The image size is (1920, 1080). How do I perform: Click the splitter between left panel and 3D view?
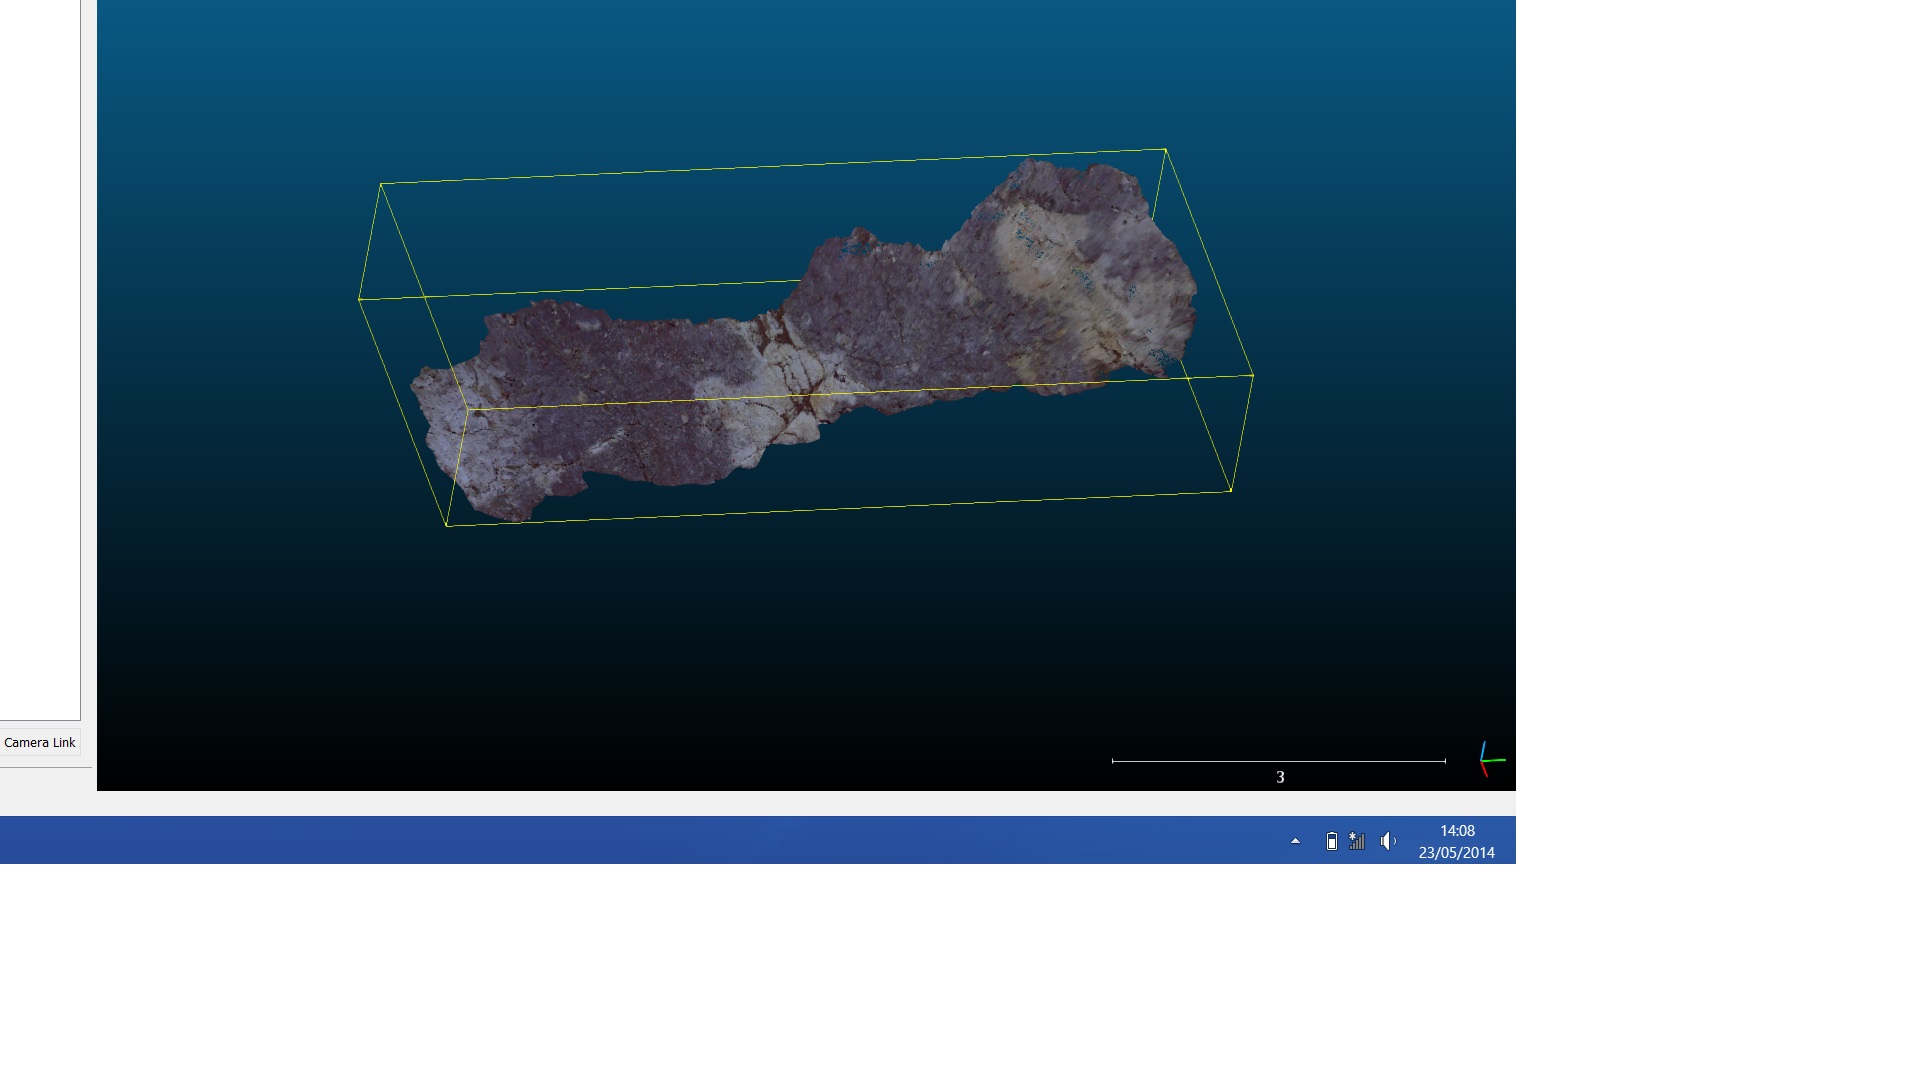(x=89, y=400)
